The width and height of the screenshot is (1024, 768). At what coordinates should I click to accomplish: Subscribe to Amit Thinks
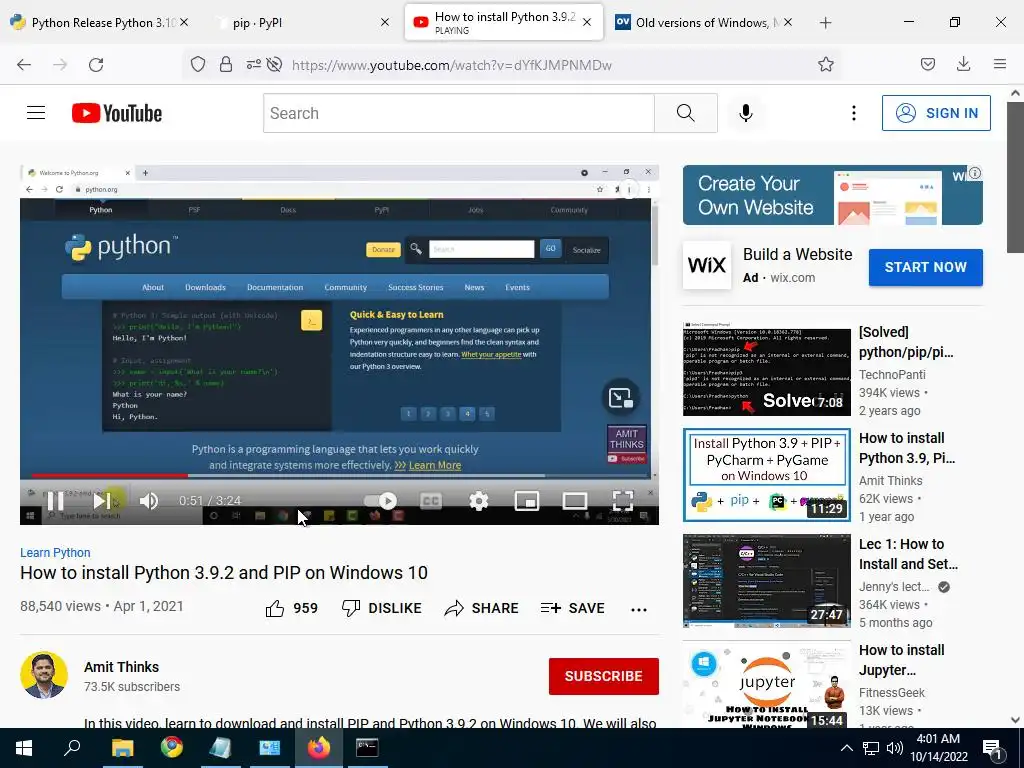(603, 676)
